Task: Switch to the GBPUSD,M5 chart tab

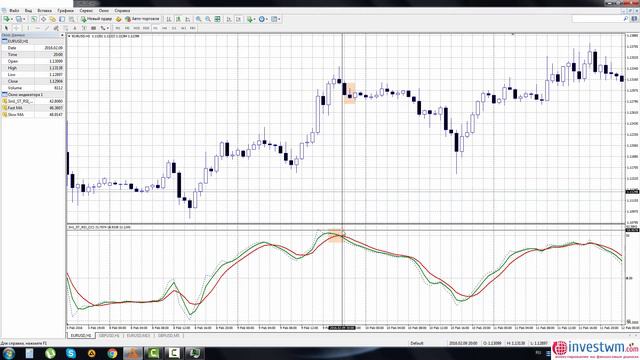Action: (x=169, y=336)
